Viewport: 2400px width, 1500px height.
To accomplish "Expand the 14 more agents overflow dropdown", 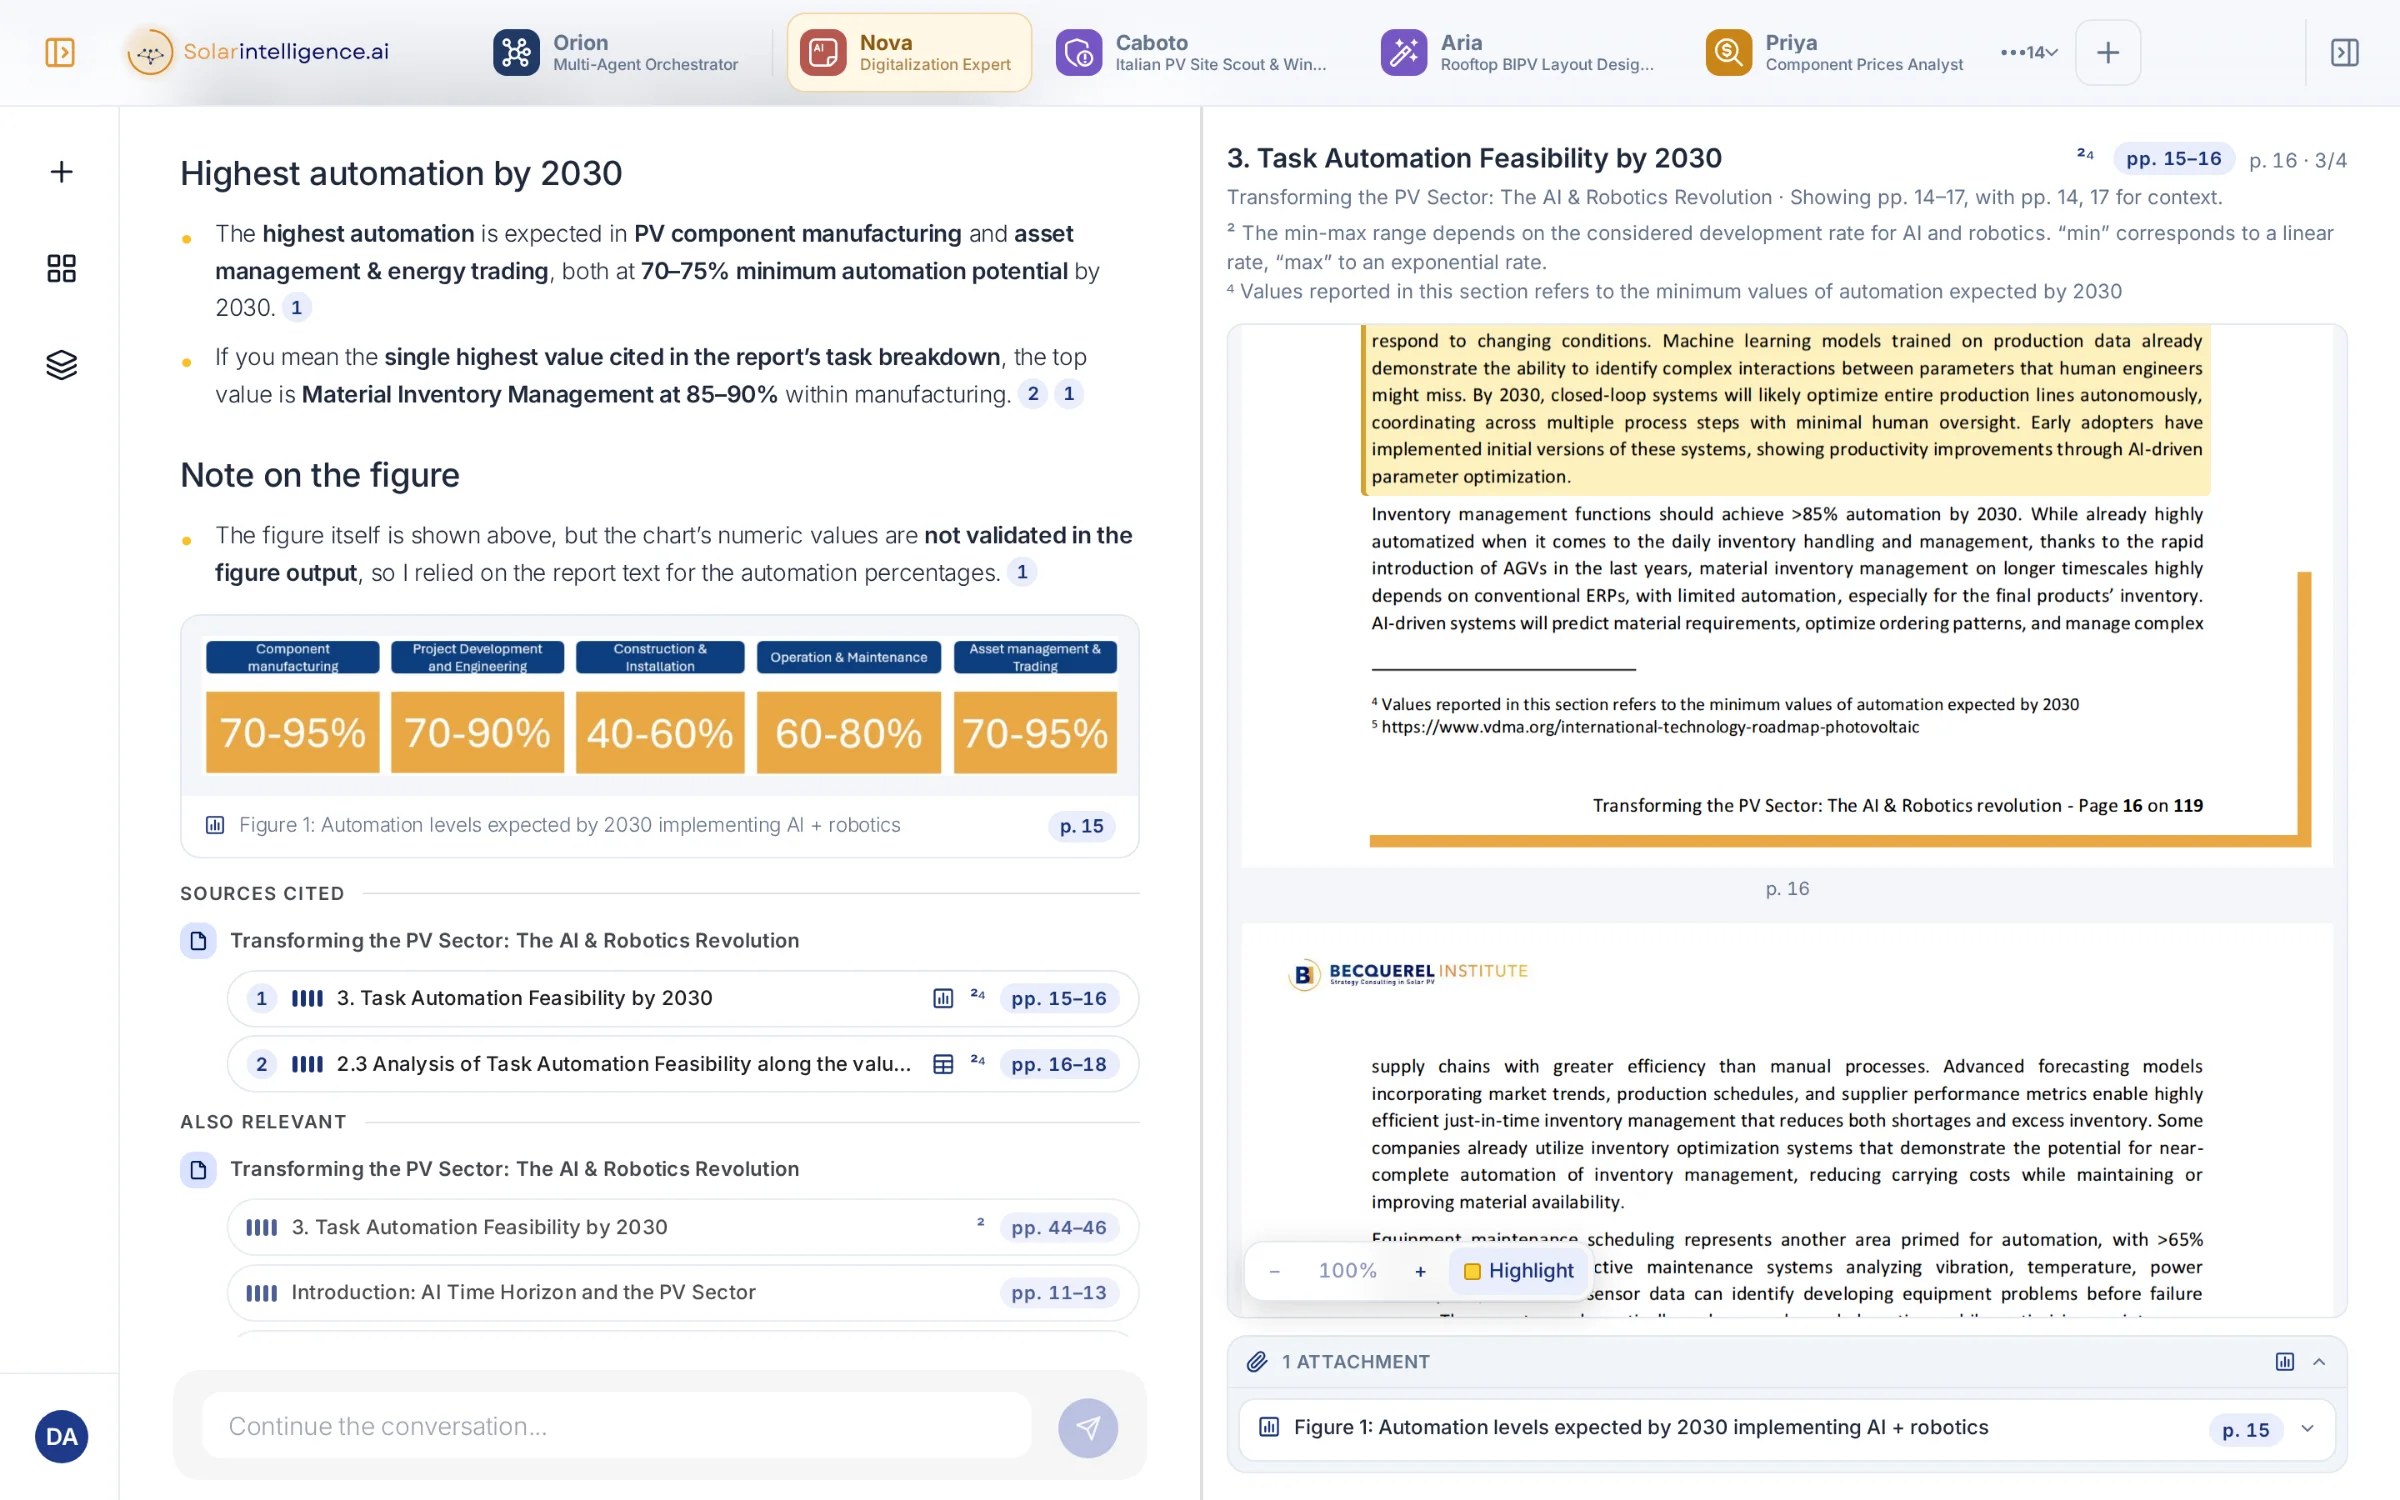I will (2029, 52).
